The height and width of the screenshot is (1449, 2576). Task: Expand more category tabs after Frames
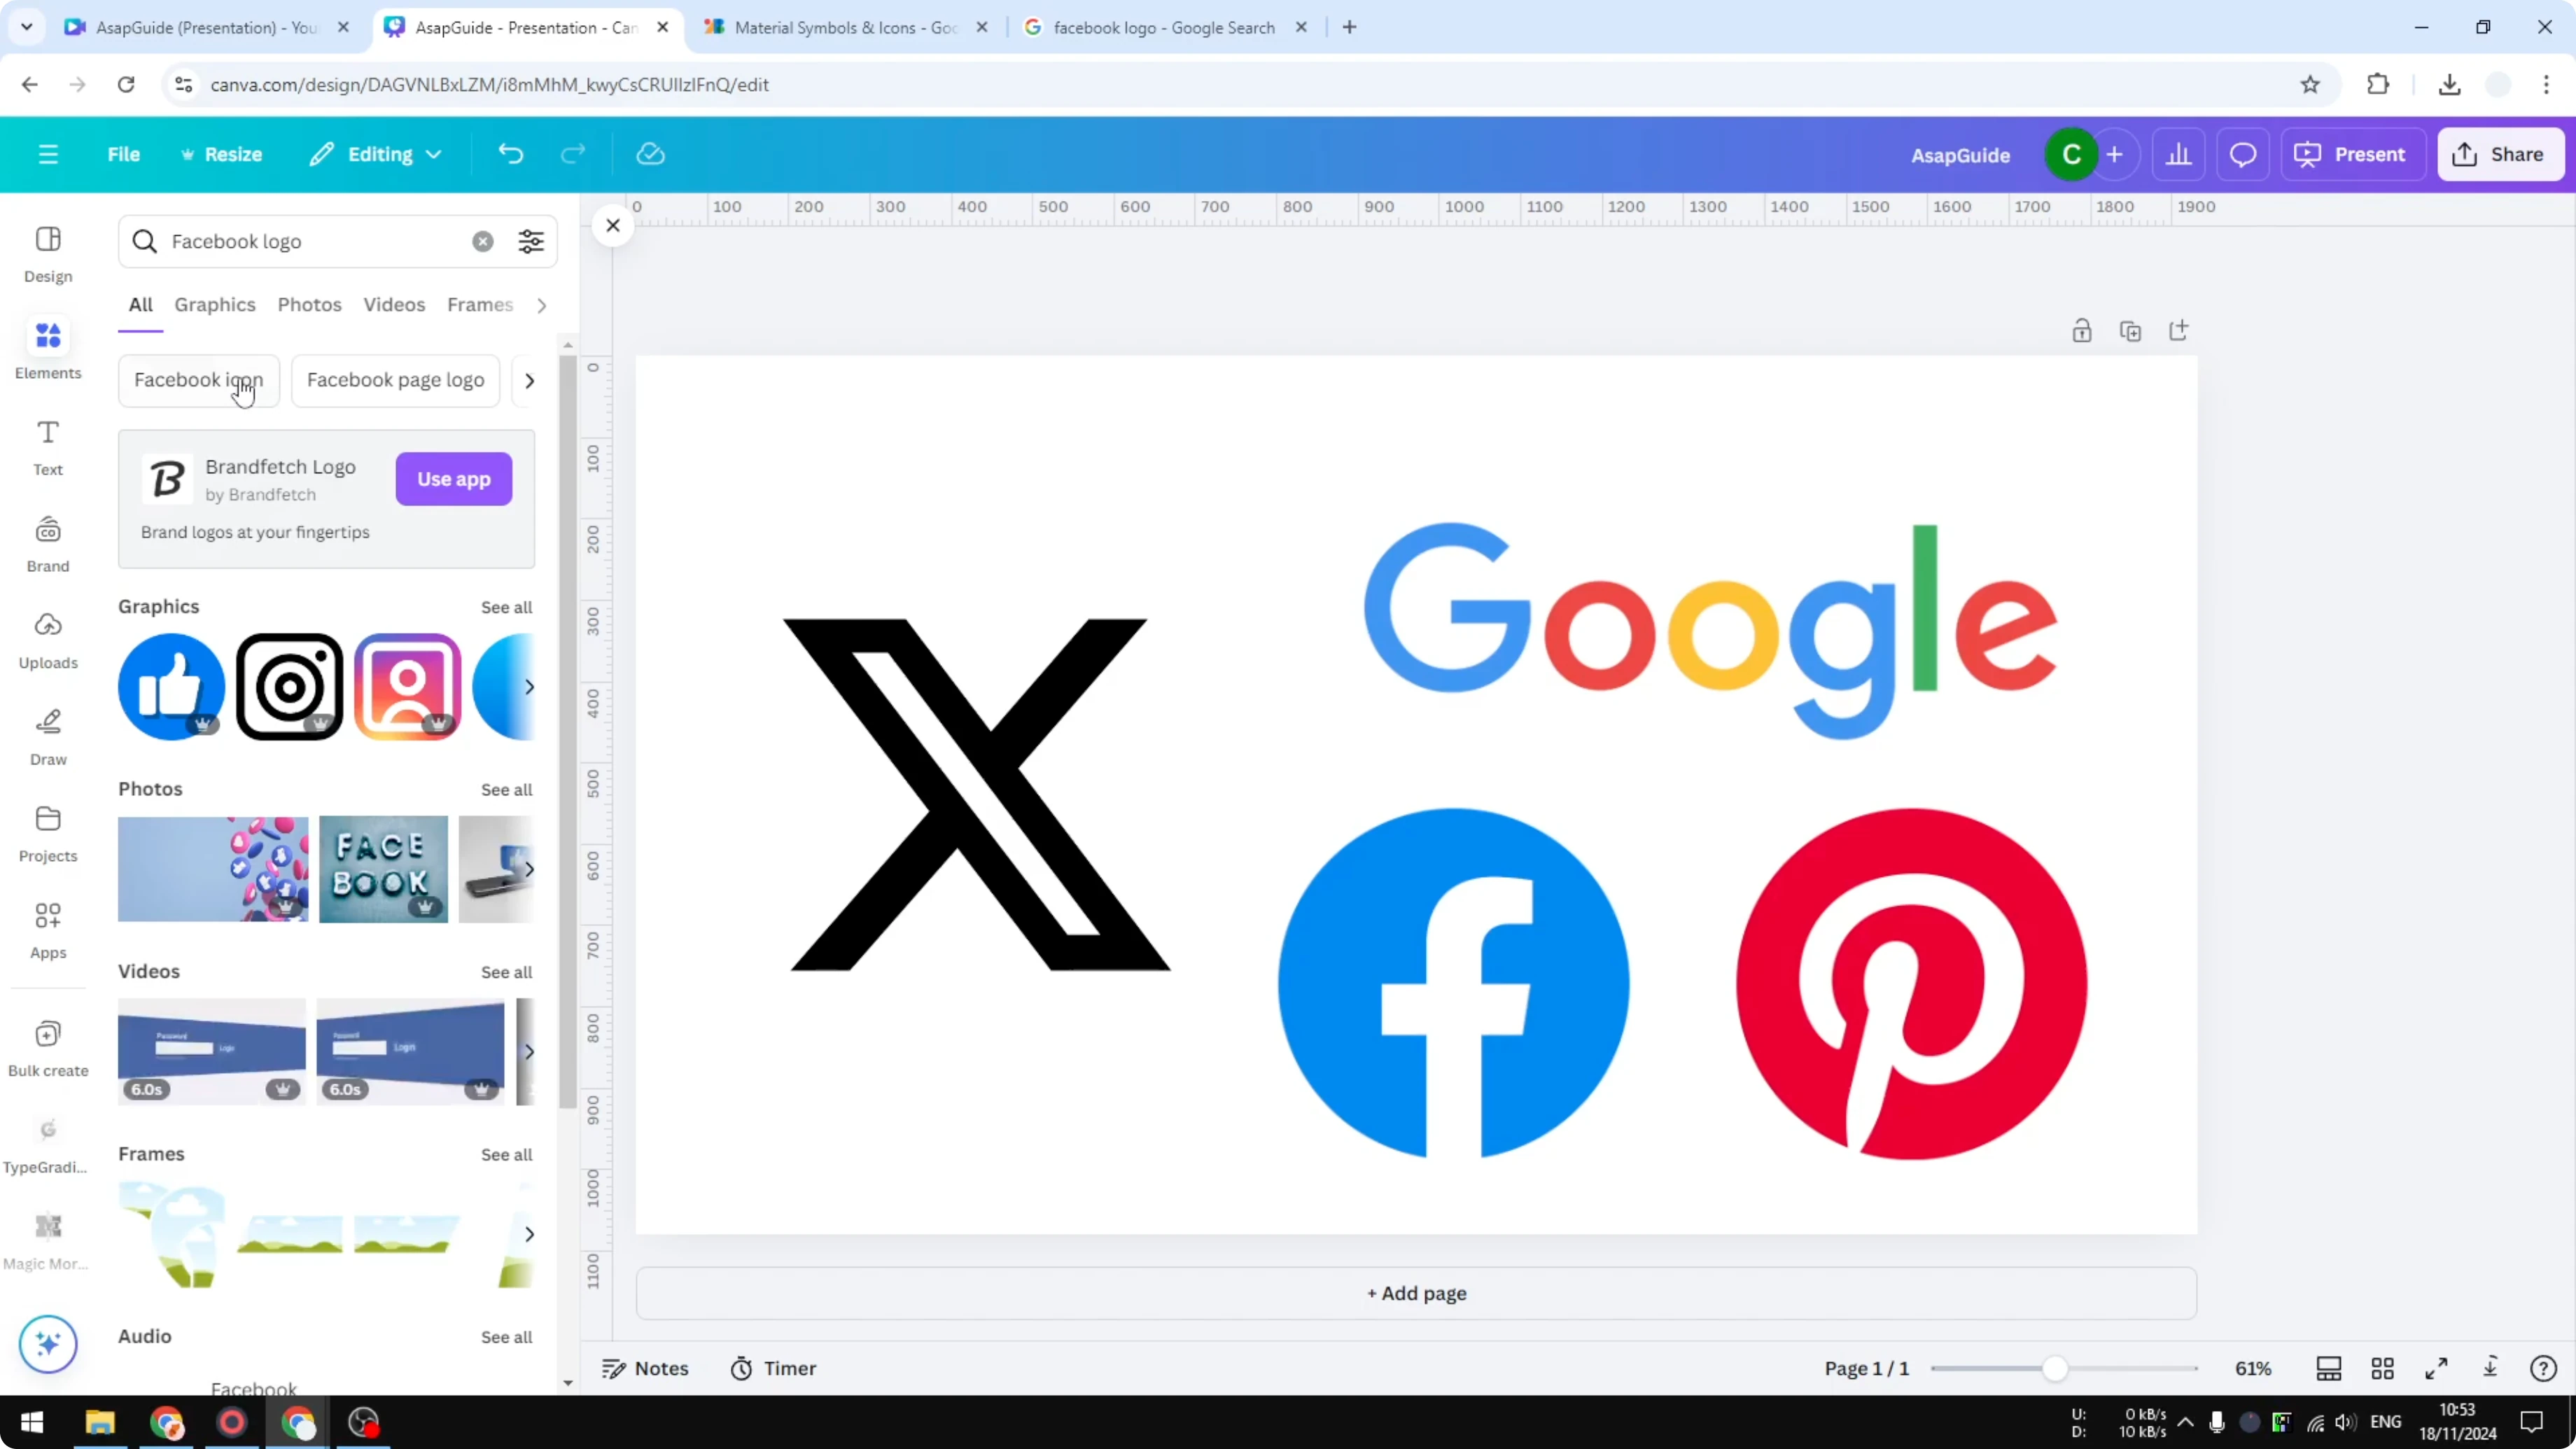(541, 305)
